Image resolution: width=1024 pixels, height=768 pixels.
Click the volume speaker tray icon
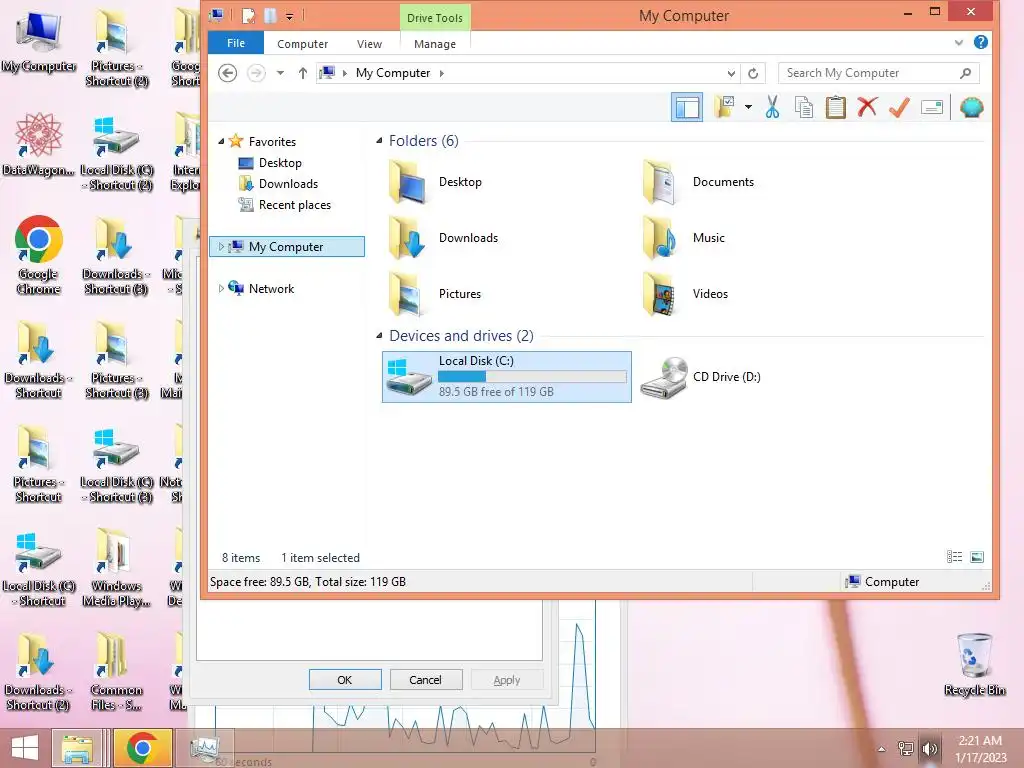[x=929, y=749]
